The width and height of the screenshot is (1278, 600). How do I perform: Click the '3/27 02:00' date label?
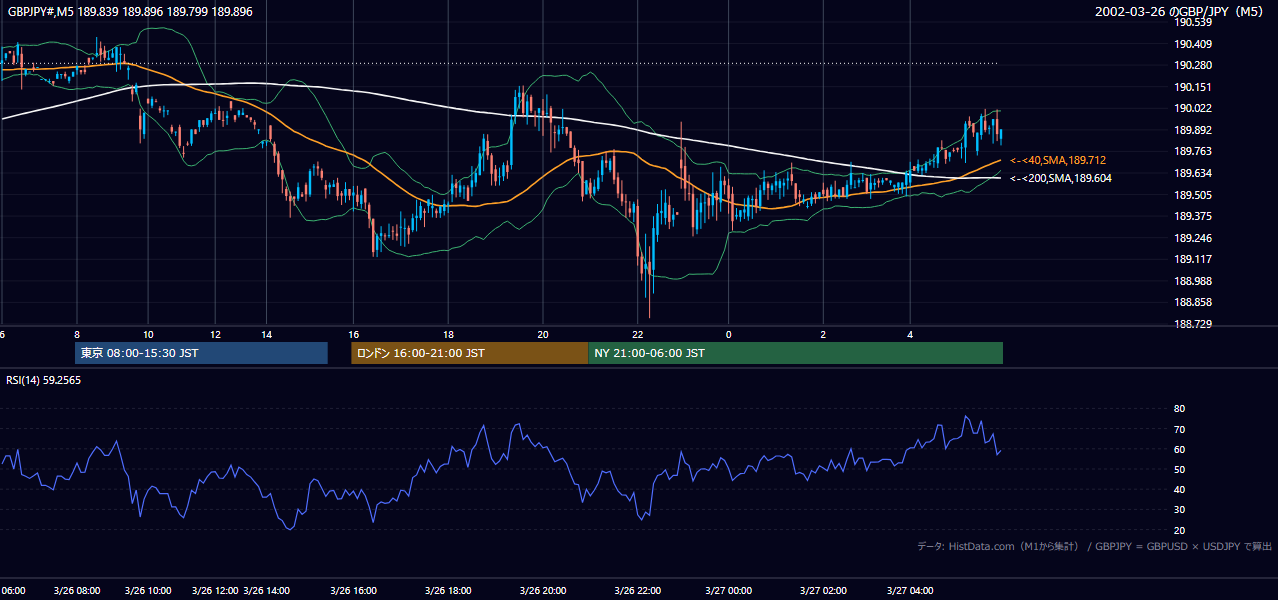coord(823,591)
